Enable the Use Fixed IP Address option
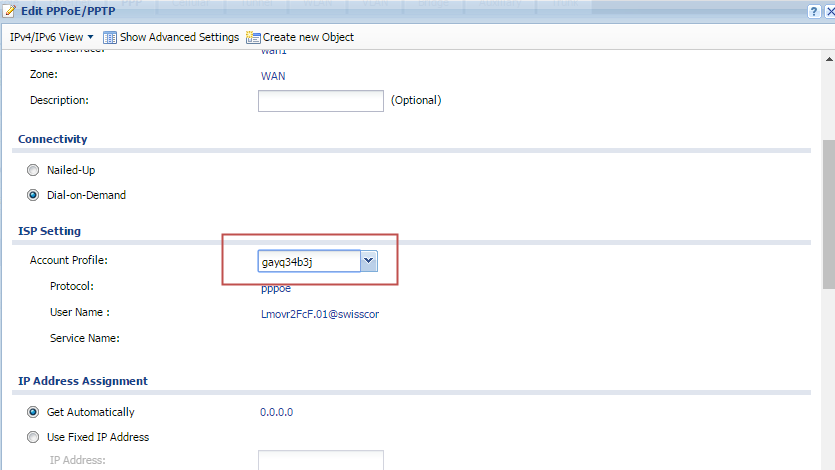 pyautogui.click(x=33, y=437)
